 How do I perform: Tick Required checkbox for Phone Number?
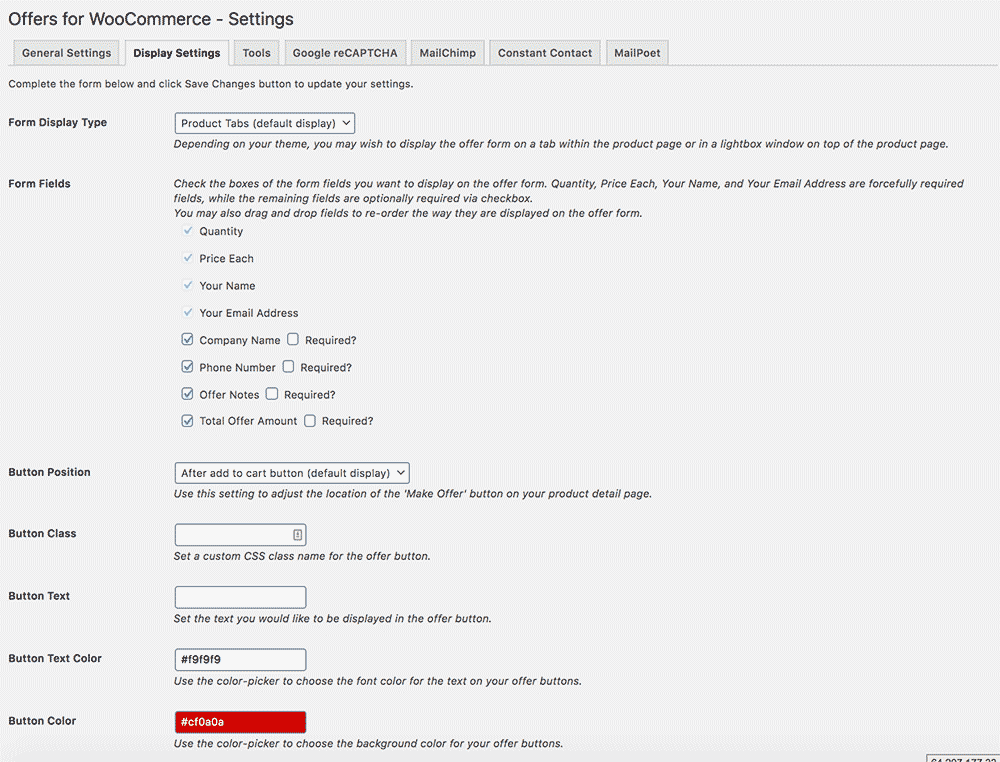coord(288,367)
